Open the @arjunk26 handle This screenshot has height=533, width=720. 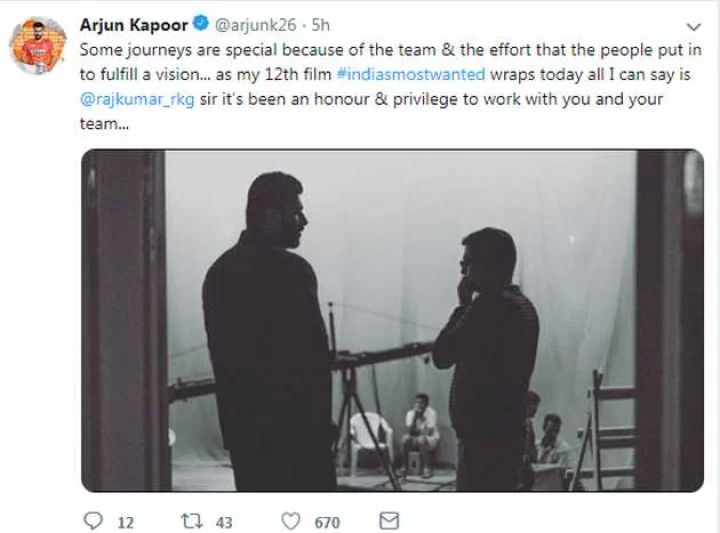(248, 26)
